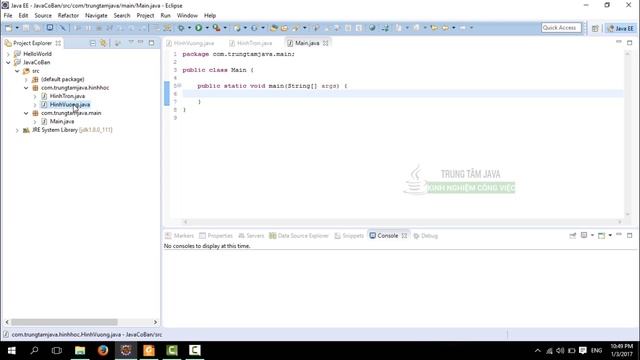Click the Back navigation arrow icon

(x=445, y=28)
